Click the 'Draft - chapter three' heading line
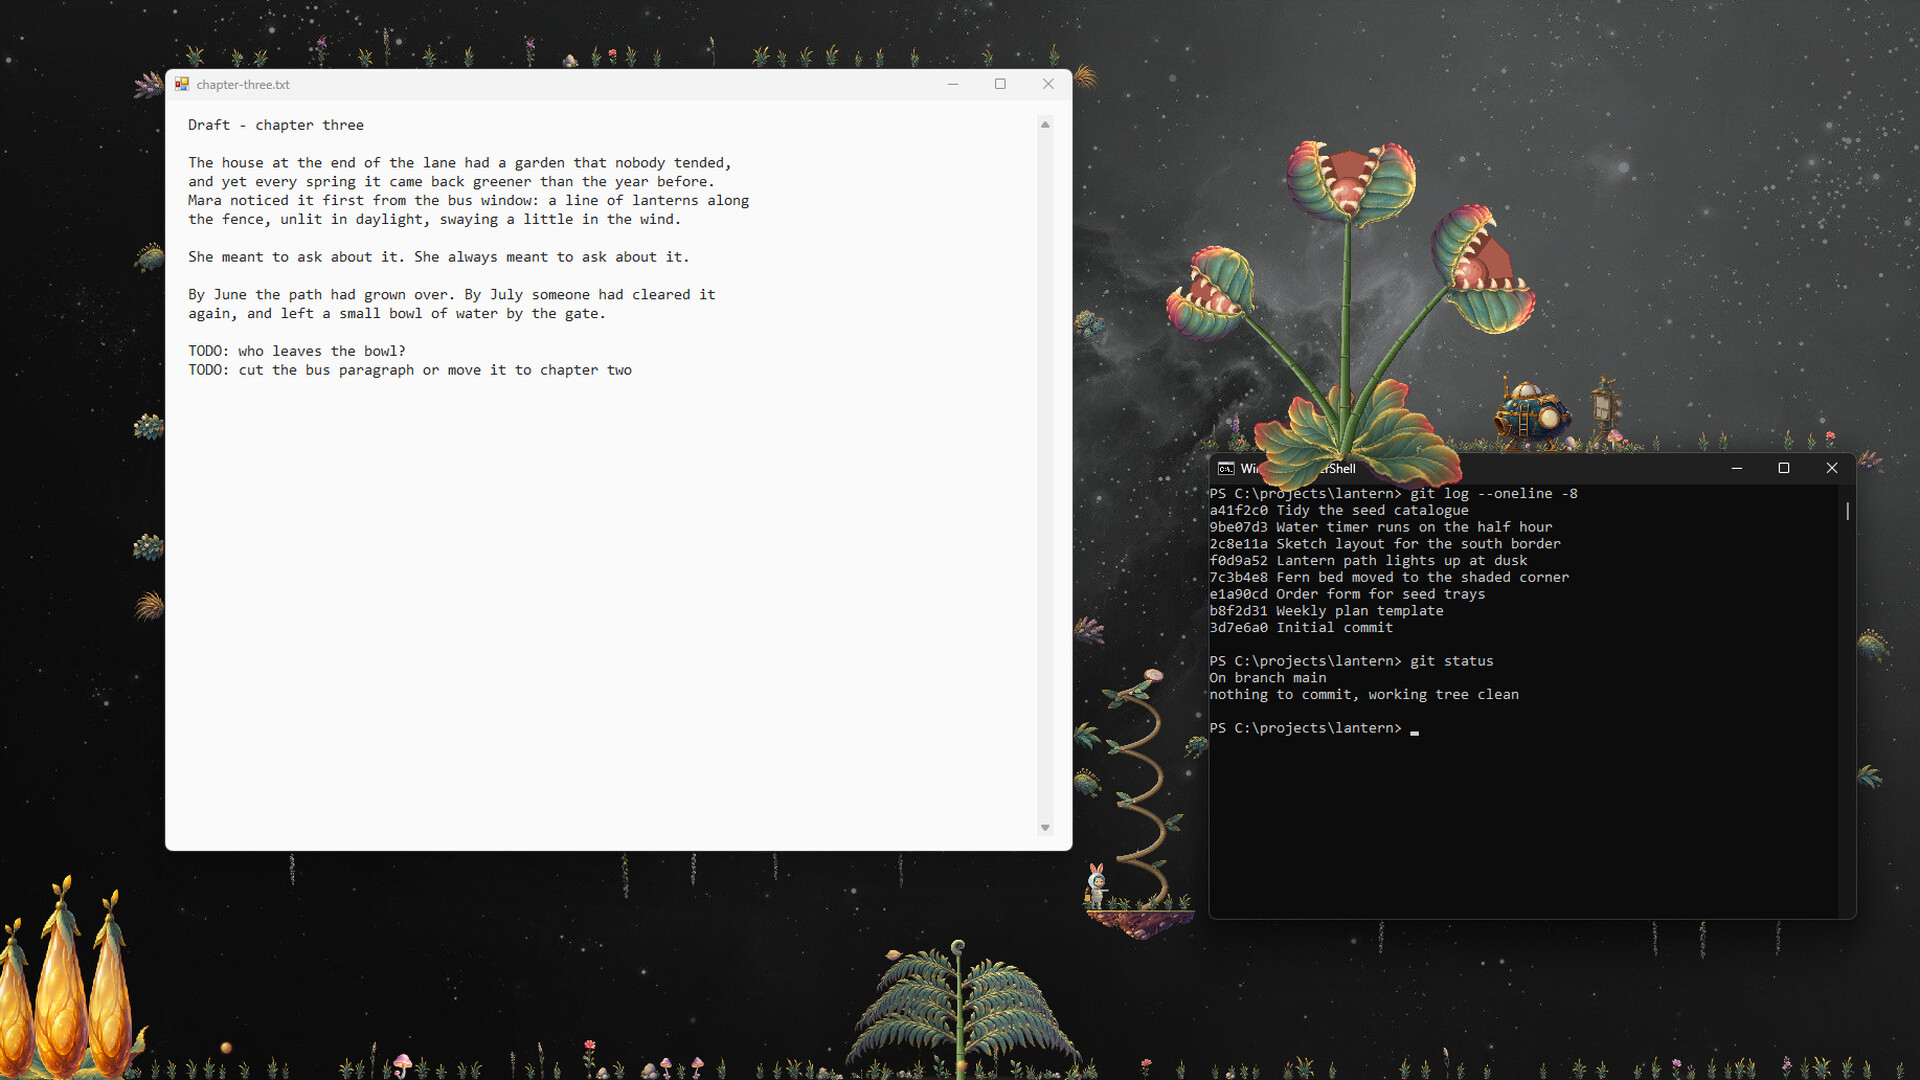Viewport: 1920px width, 1080px height. [276, 125]
